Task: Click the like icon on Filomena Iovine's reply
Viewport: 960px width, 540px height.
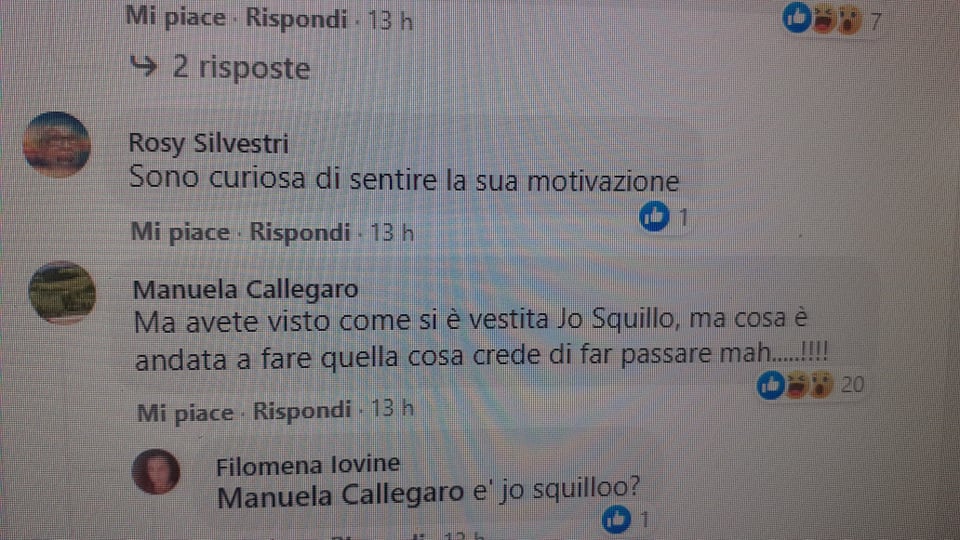Action: click(616, 519)
